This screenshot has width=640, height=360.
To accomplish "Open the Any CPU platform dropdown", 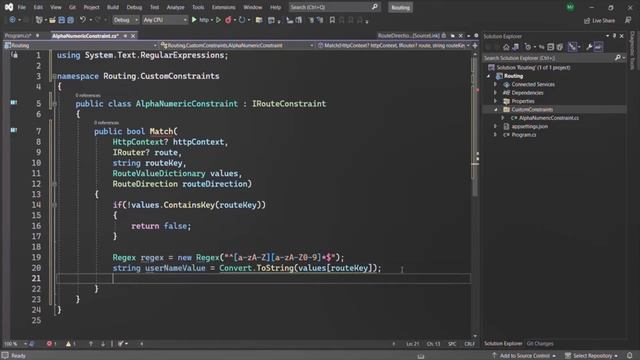I will pyautogui.click(x=164, y=20).
